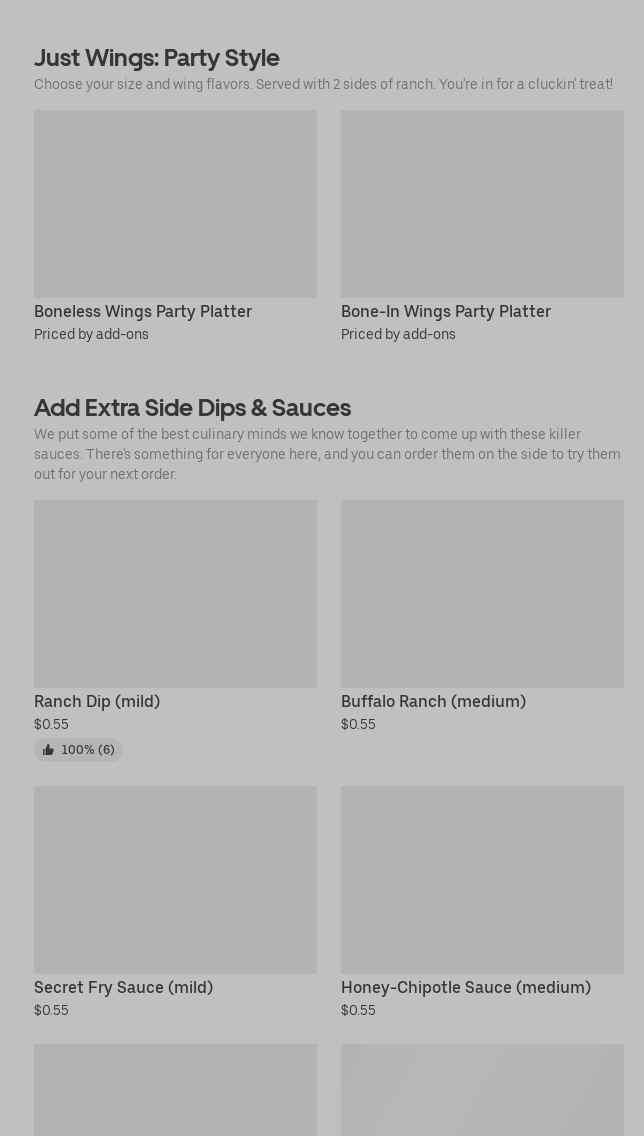The width and height of the screenshot is (644, 1136).
Task: Choose Ranch Dip (mild) item name
Action: pyautogui.click(x=97, y=701)
